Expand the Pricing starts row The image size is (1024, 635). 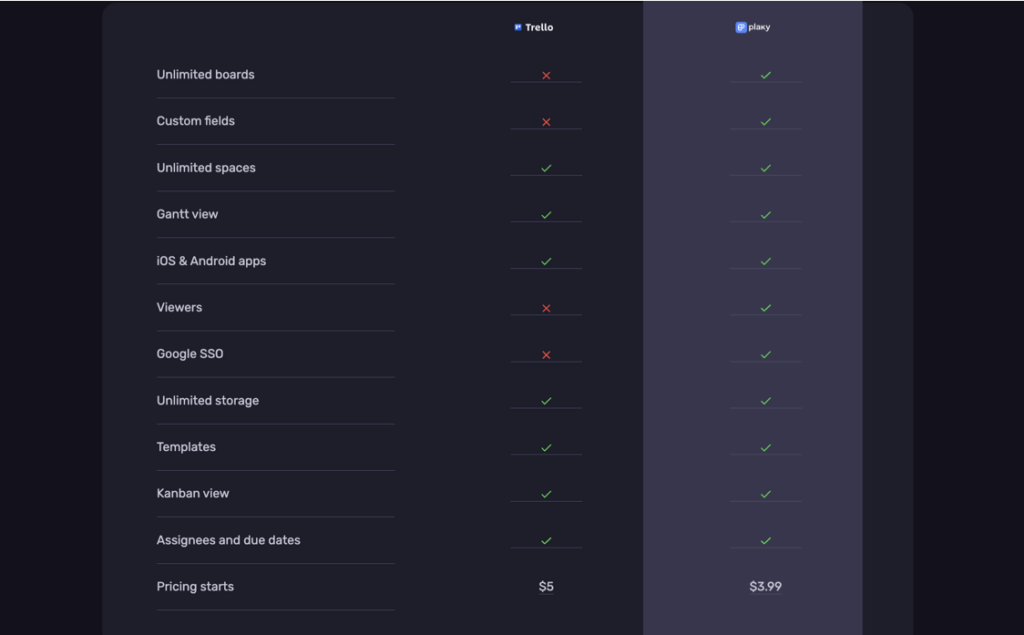tap(195, 587)
